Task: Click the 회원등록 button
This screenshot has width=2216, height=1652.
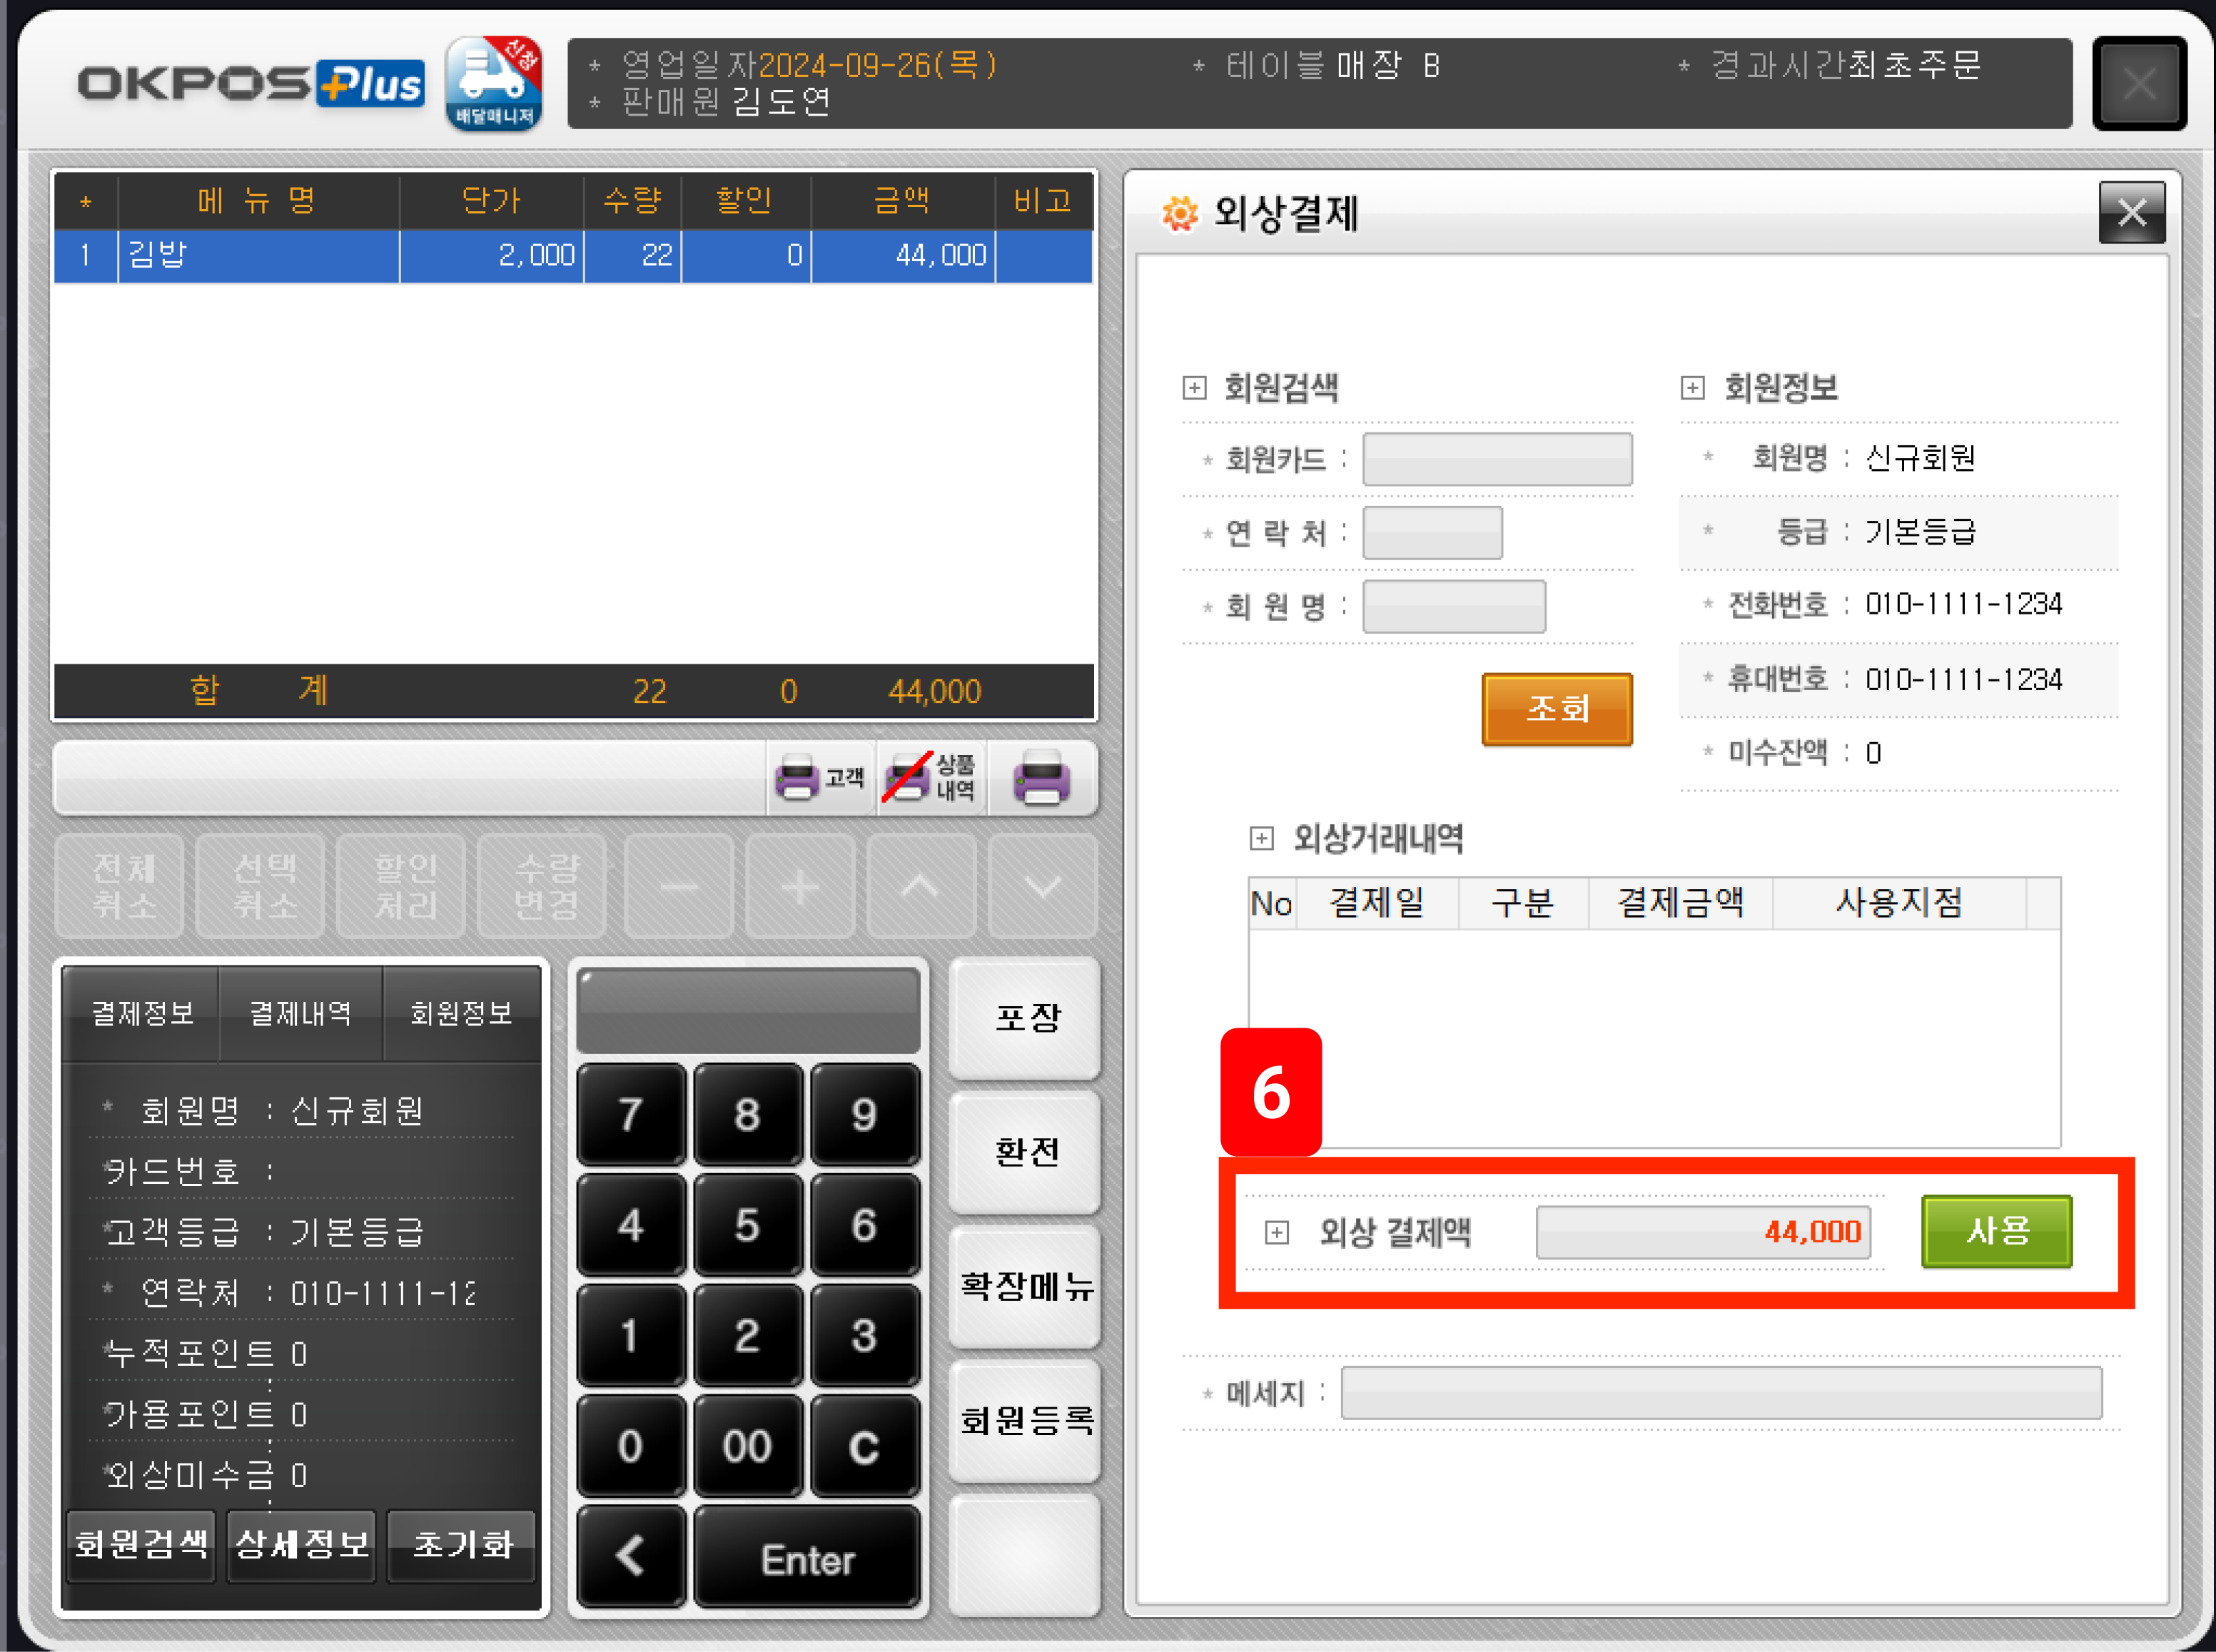Action: coord(1026,1420)
